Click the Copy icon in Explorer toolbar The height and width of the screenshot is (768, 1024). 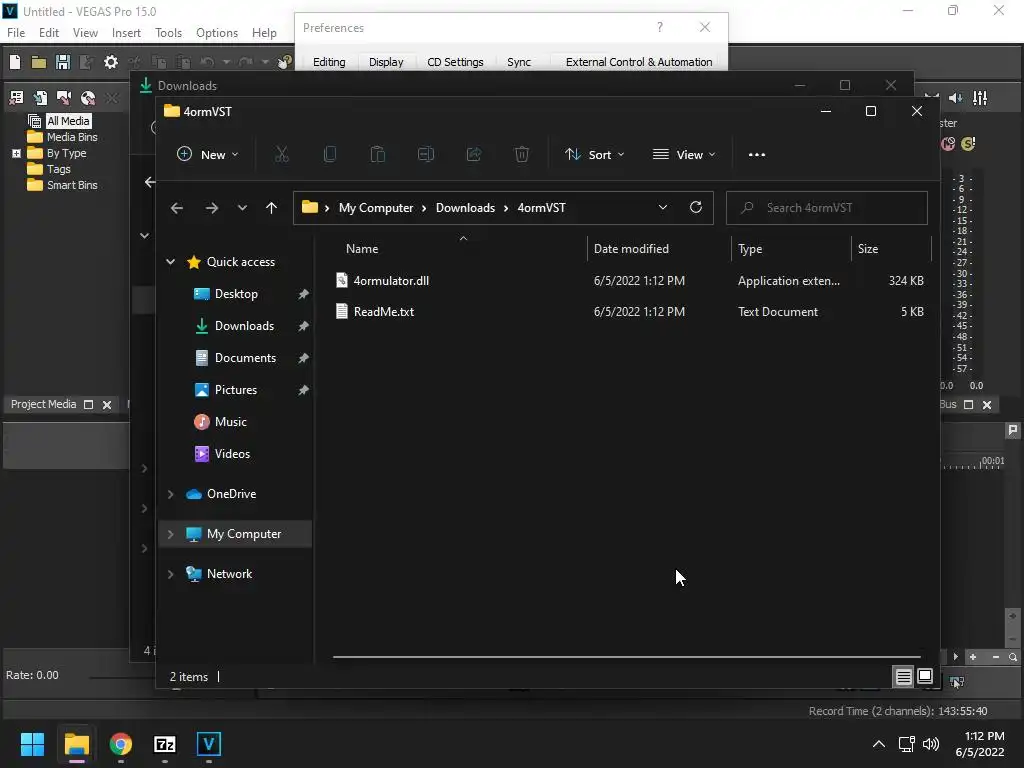[330, 155]
